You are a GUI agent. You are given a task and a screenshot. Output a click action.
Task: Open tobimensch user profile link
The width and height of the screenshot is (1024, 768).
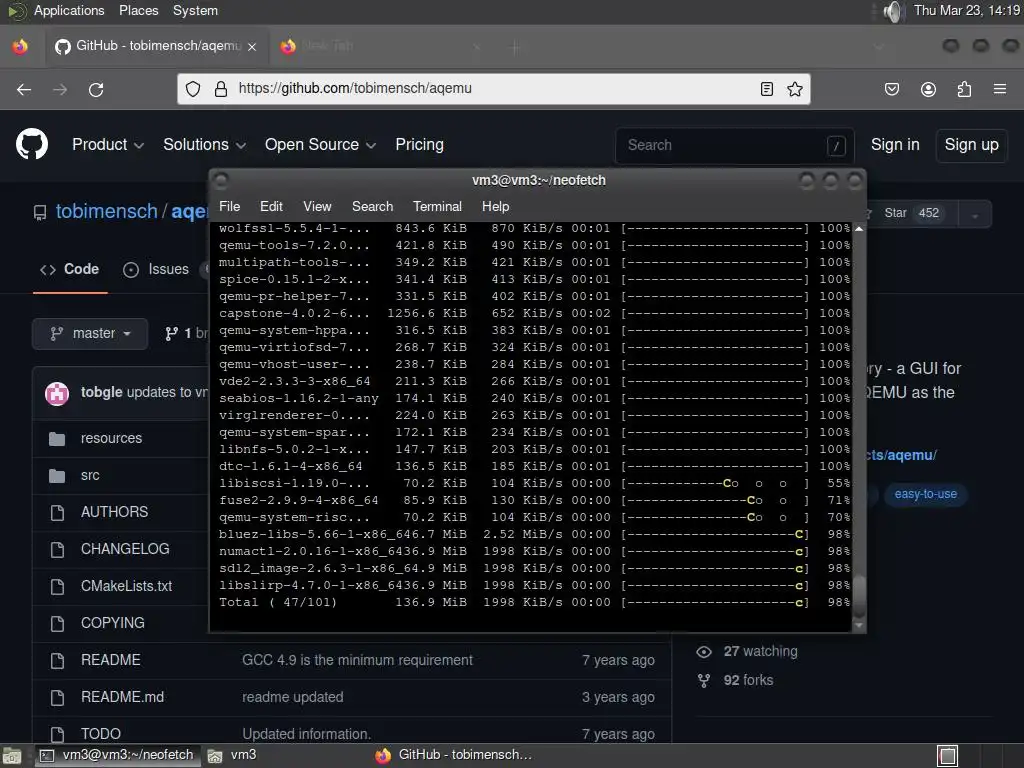(106, 212)
